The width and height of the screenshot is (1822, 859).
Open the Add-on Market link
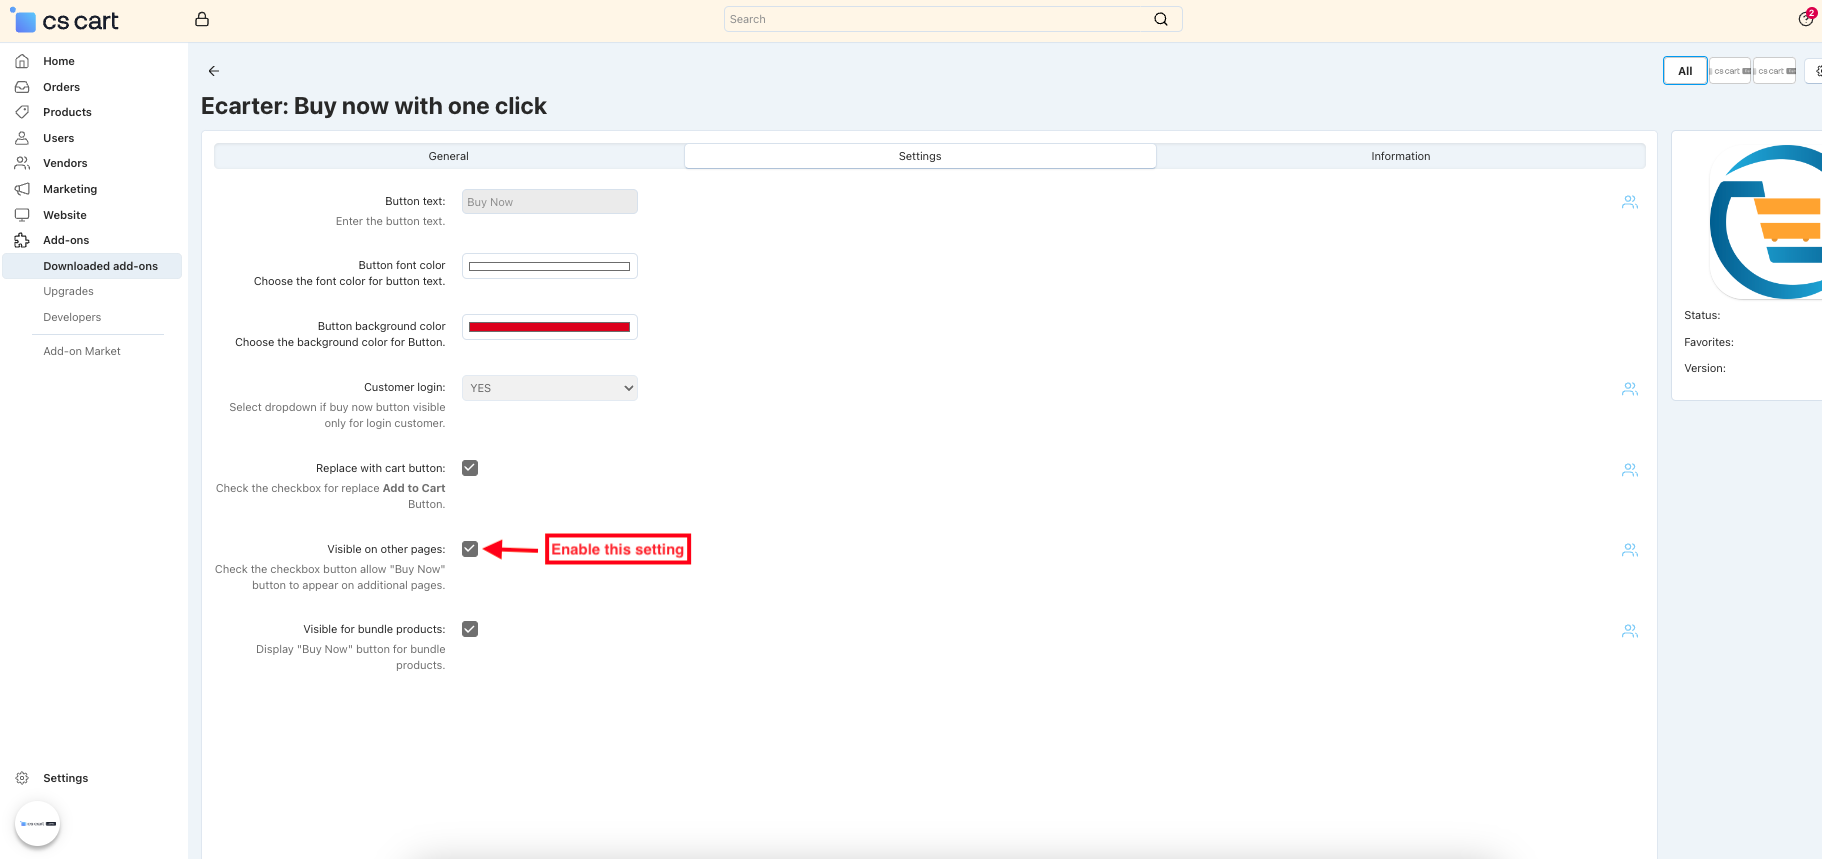[82, 351]
